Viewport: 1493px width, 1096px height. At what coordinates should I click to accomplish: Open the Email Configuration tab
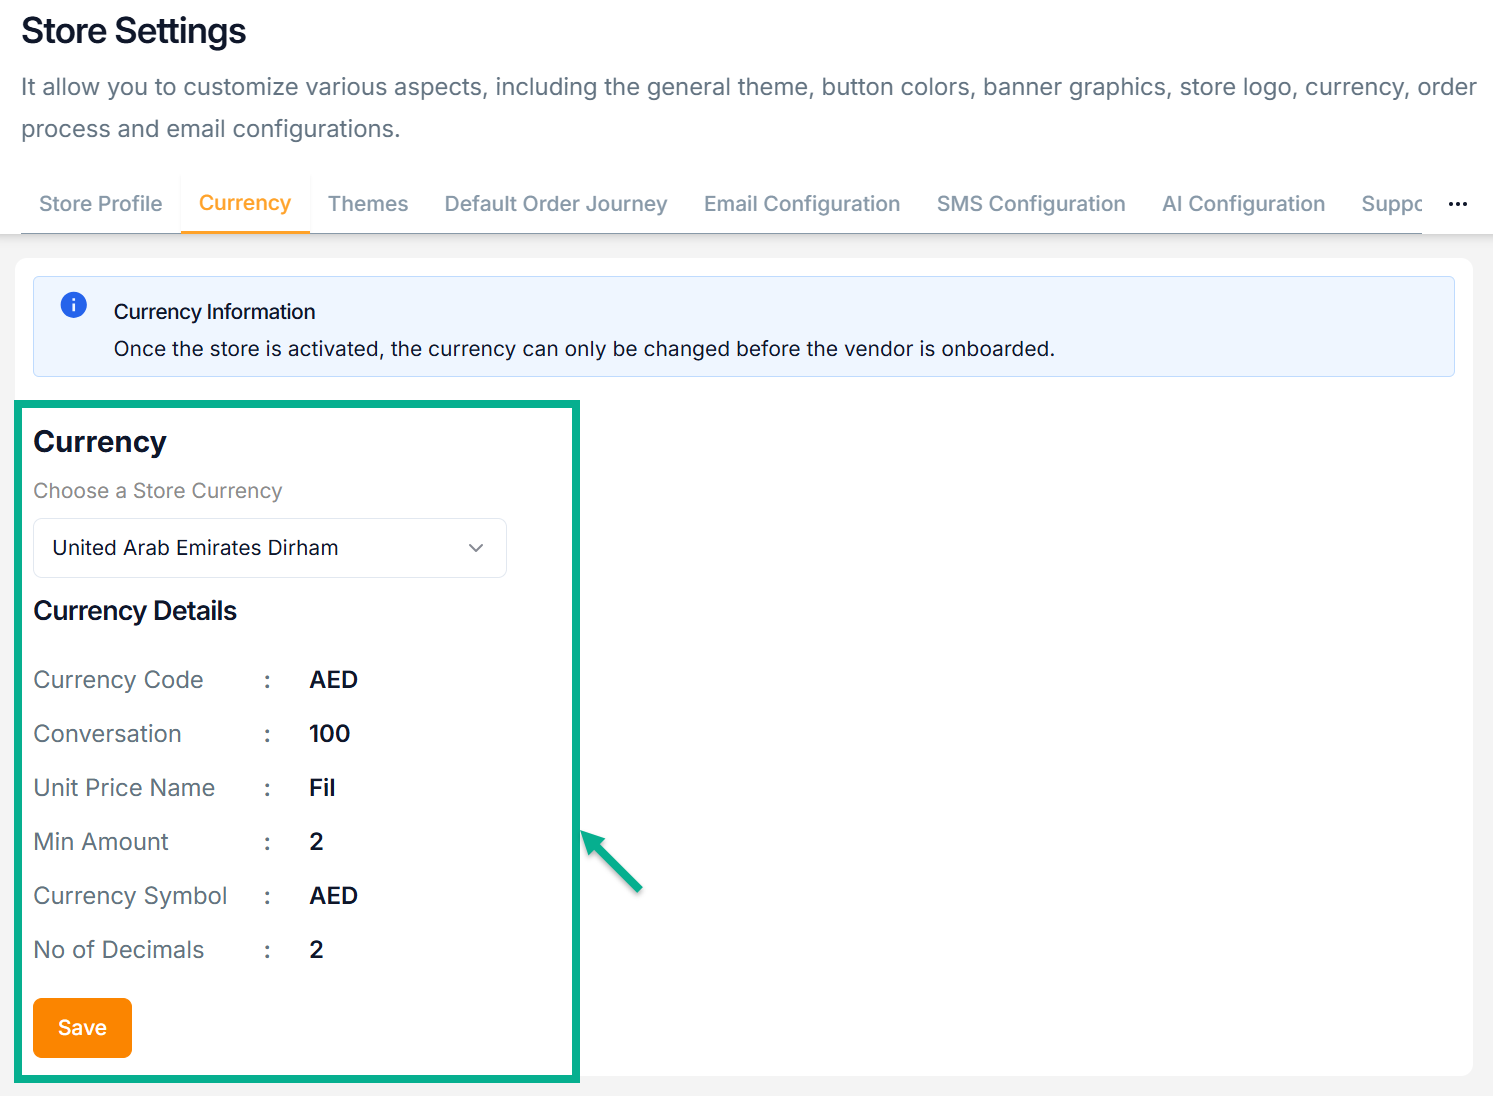[x=801, y=204]
